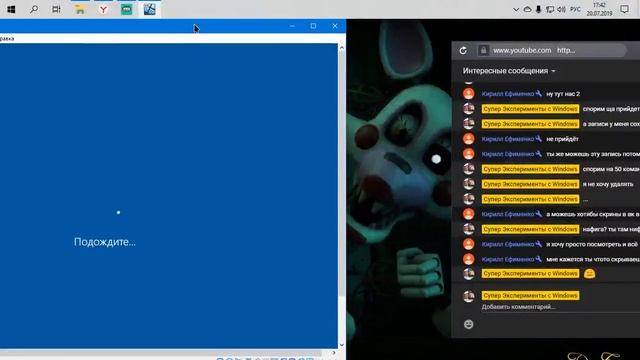Click the avatar beside 'спорим на 50'
Image resolution: width=640 pixels, height=360 pixels.
point(469,169)
